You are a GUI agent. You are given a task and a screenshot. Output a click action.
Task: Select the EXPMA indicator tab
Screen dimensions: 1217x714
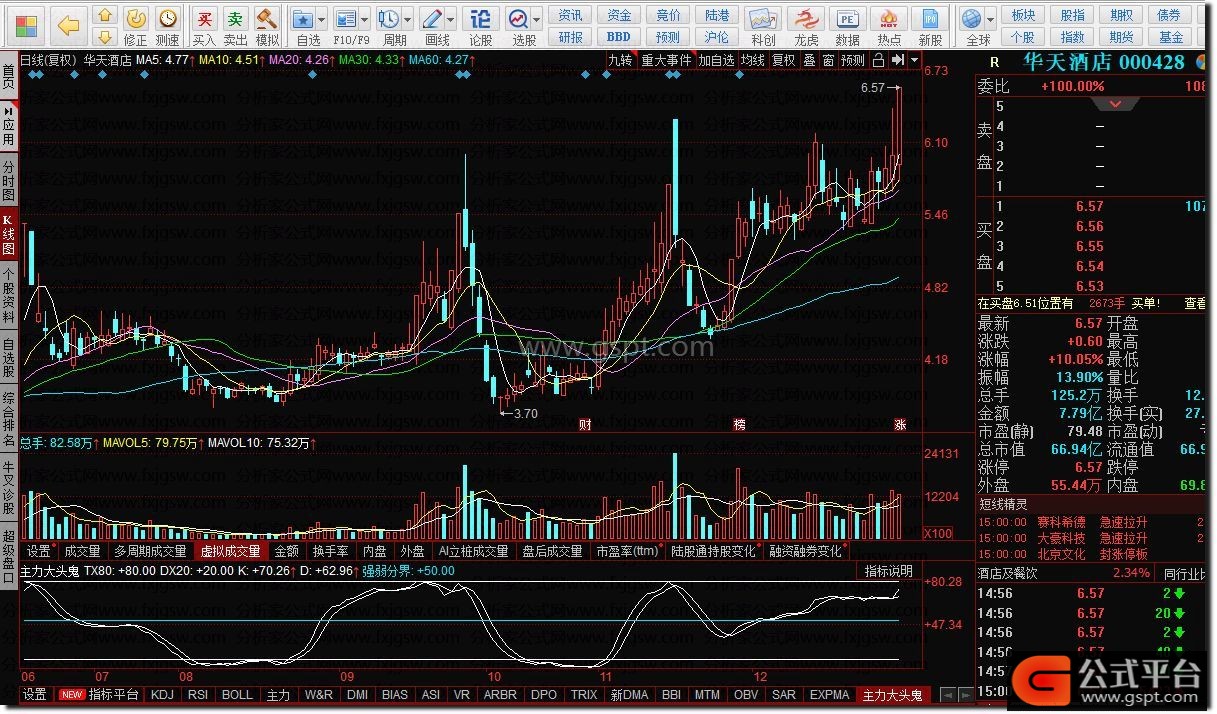(829, 694)
